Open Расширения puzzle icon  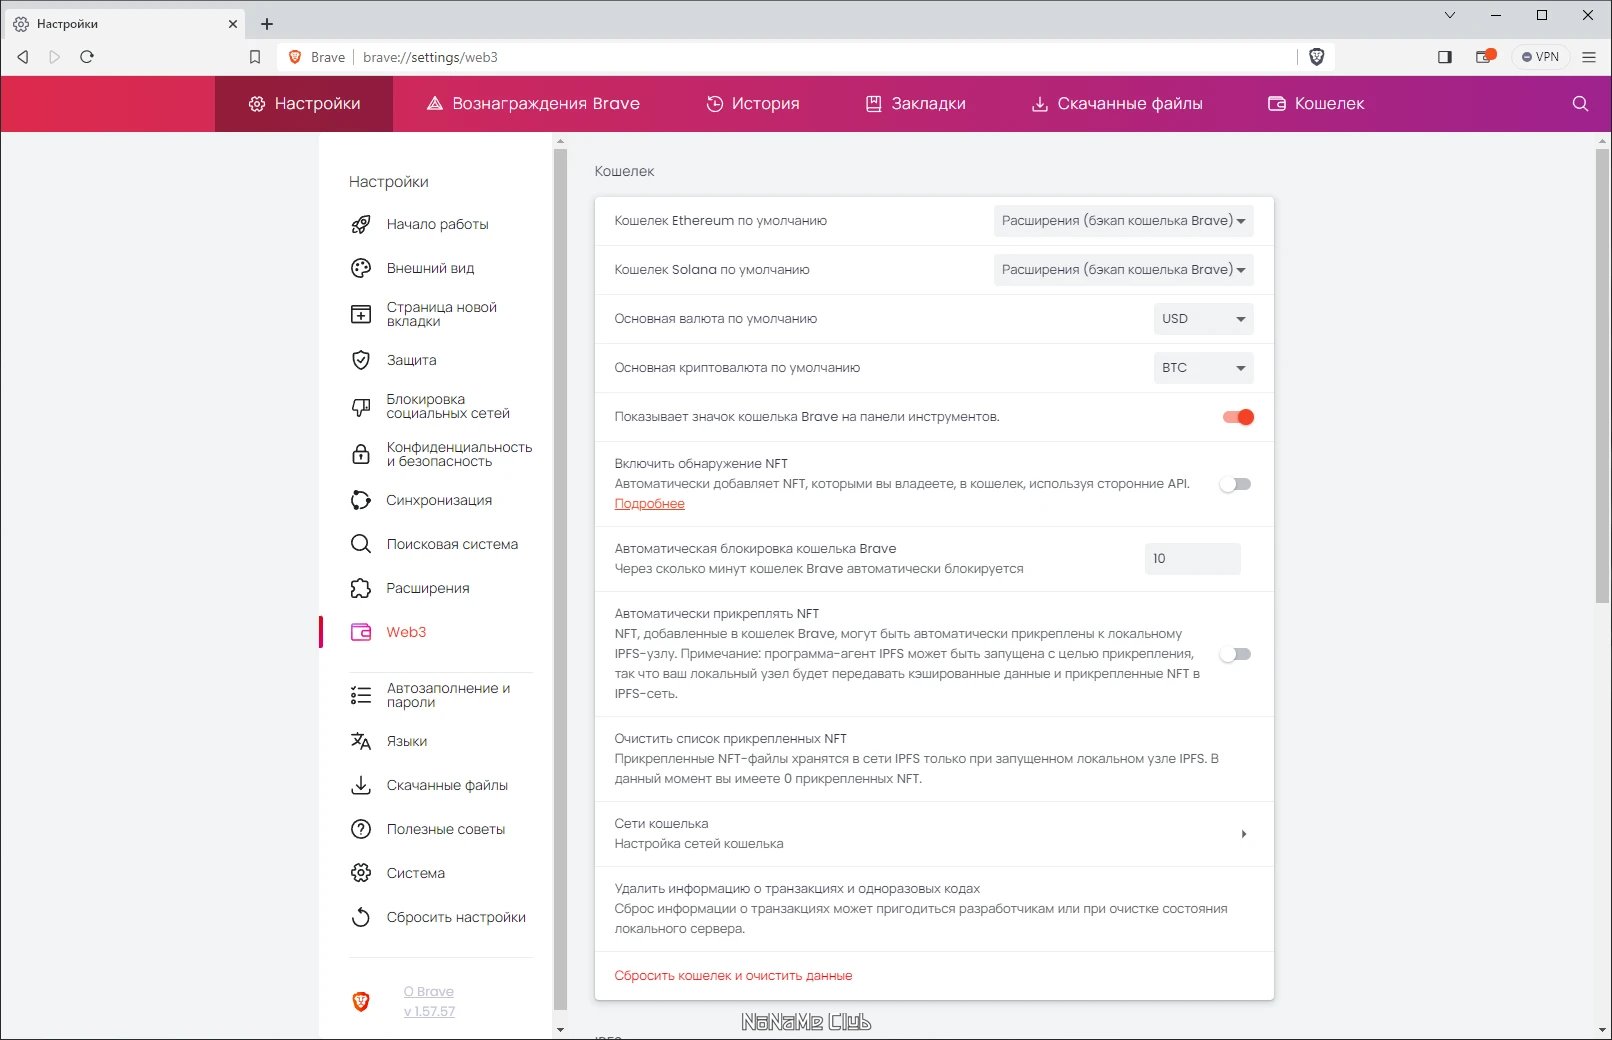361,588
